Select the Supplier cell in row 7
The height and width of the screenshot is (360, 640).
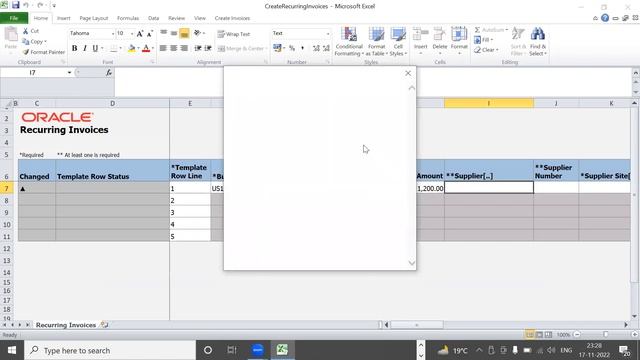pos(489,188)
